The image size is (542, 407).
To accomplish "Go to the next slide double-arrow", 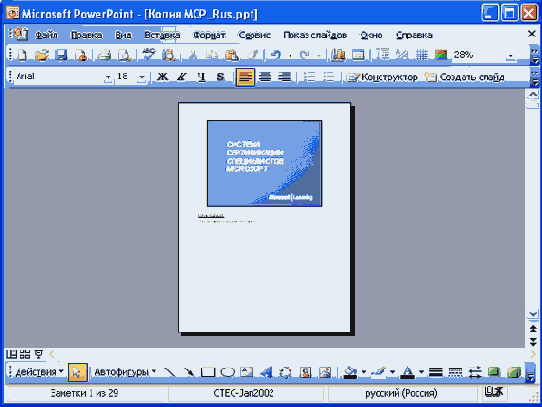I will [x=533, y=342].
